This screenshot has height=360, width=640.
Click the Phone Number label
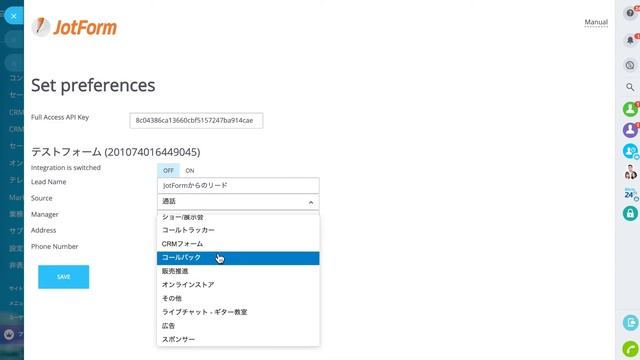pos(55,247)
